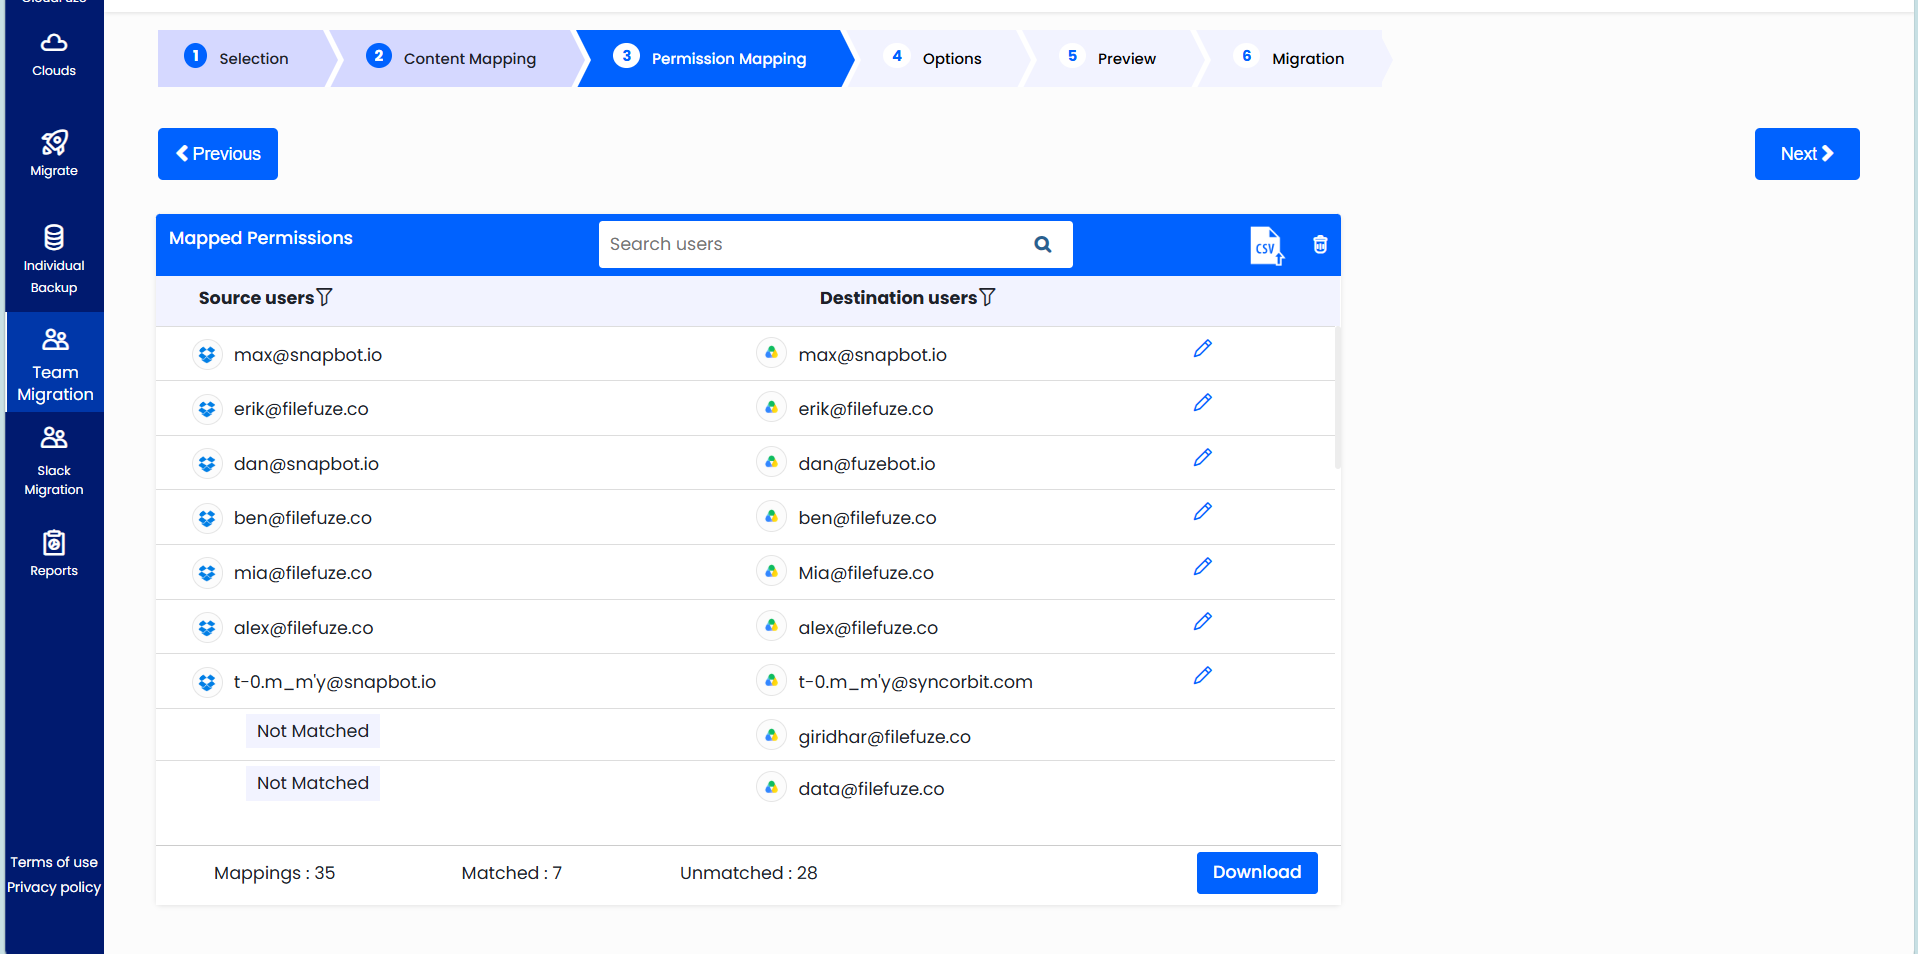This screenshot has width=1918, height=954.
Task: Click the Mapped Permissions title
Action: tap(261, 238)
